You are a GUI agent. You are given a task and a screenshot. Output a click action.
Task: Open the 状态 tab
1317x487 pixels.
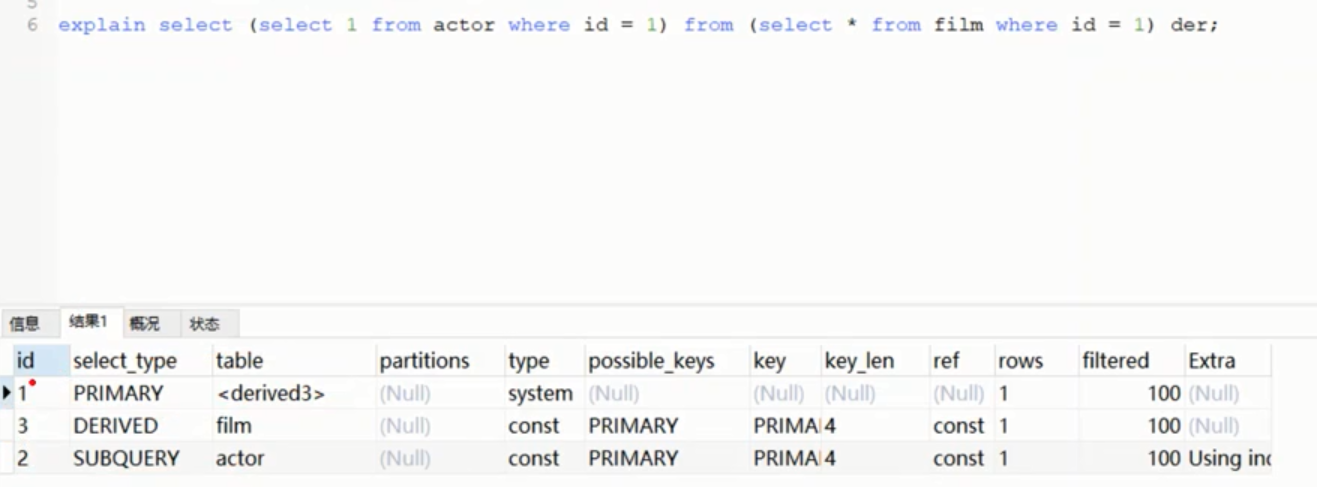205,323
